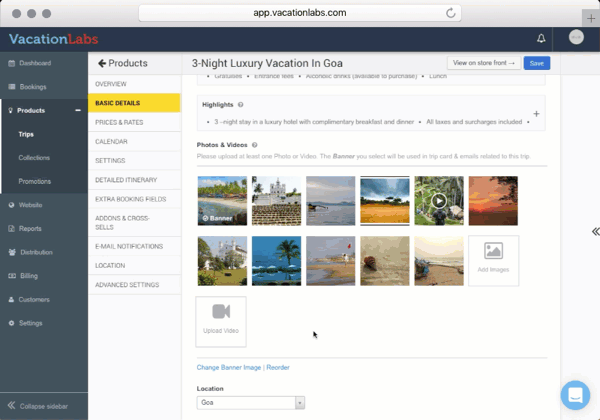The height and width of the screenshot is (420, 600).
Task: Collapse the Products sidebar section
Action: [x=78, y=110]
